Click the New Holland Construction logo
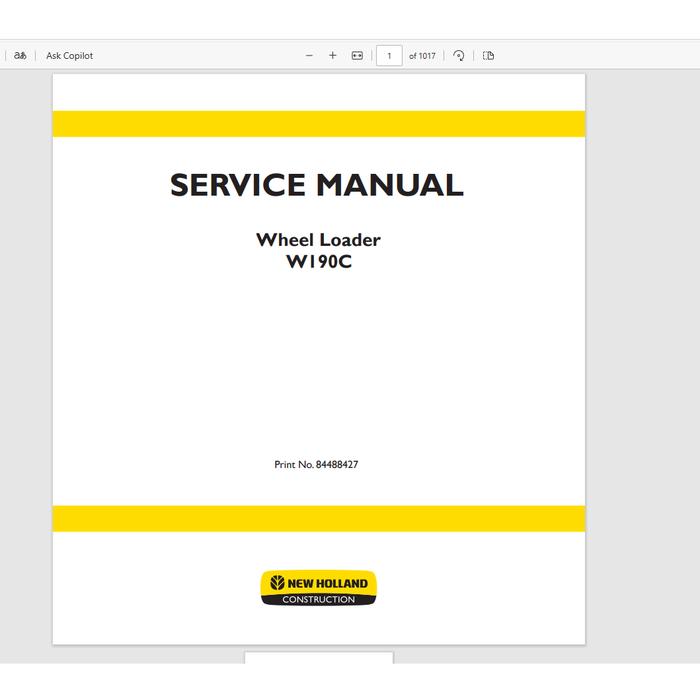700x700 pixels. [x=319, y=588]
